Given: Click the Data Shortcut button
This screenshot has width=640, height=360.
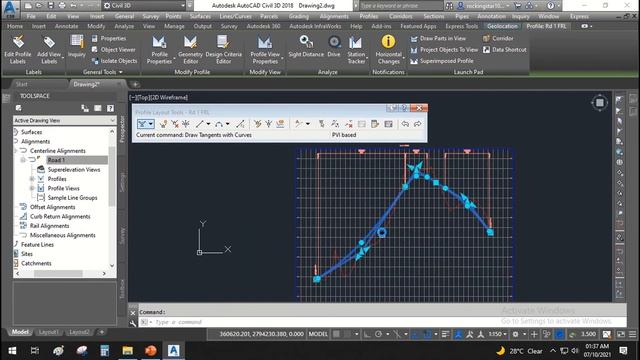Looking at the screenshot, I should 504,50.
